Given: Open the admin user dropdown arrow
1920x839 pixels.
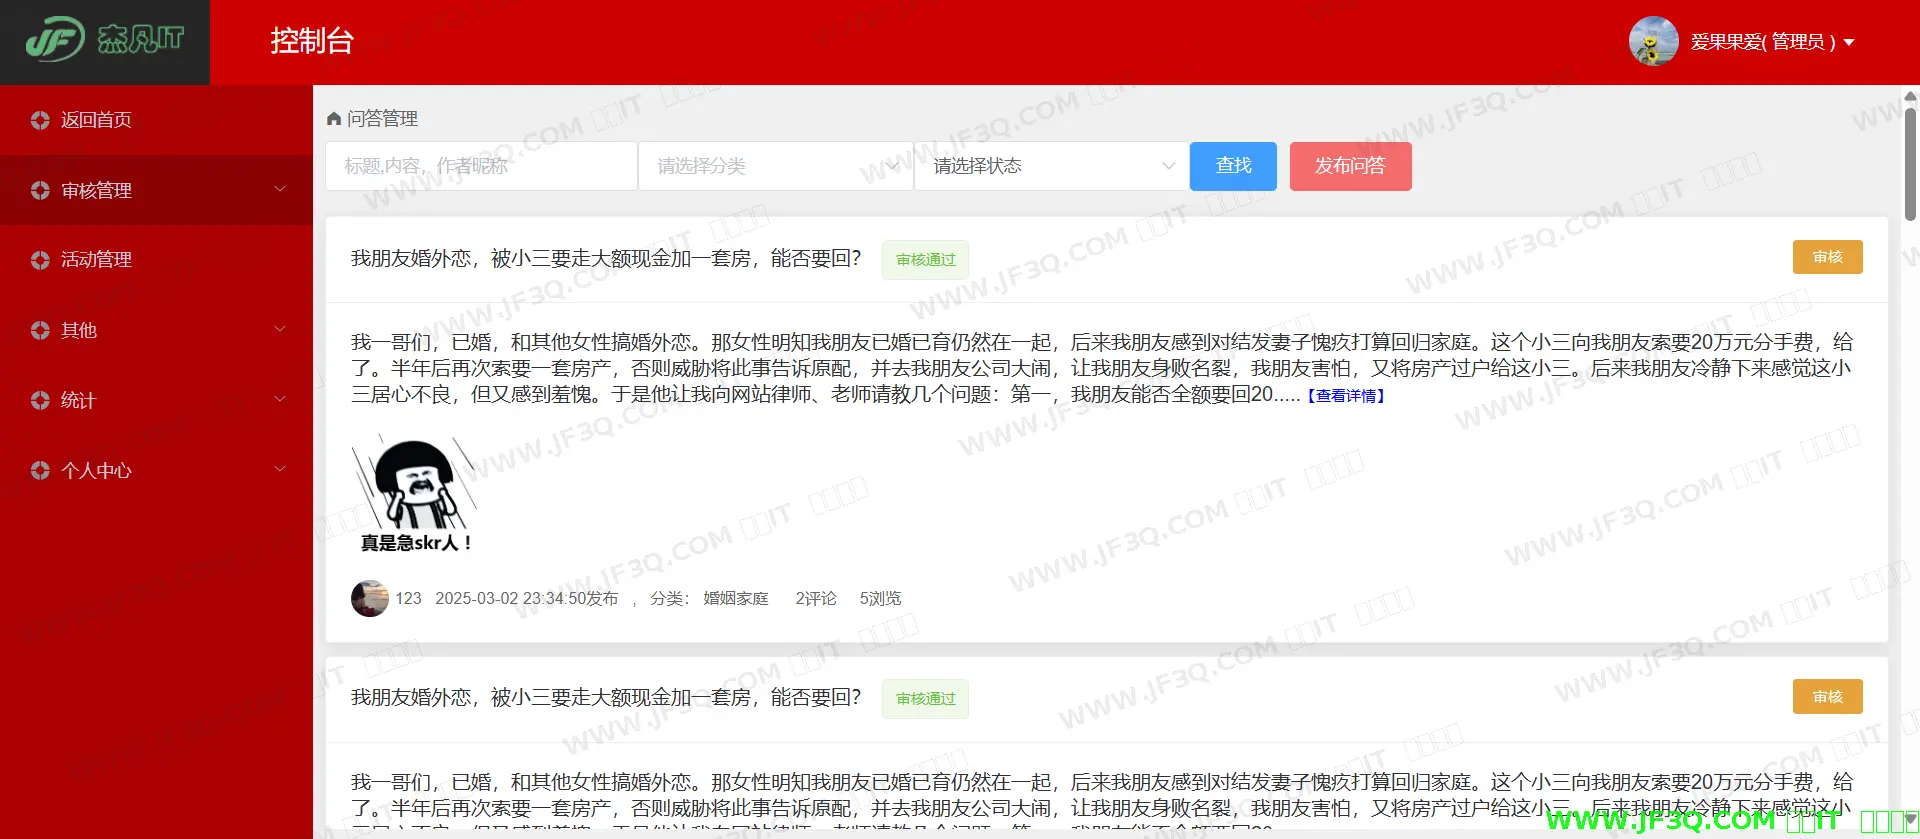Looking at the screenshot, I should [x=1849, y=42].
